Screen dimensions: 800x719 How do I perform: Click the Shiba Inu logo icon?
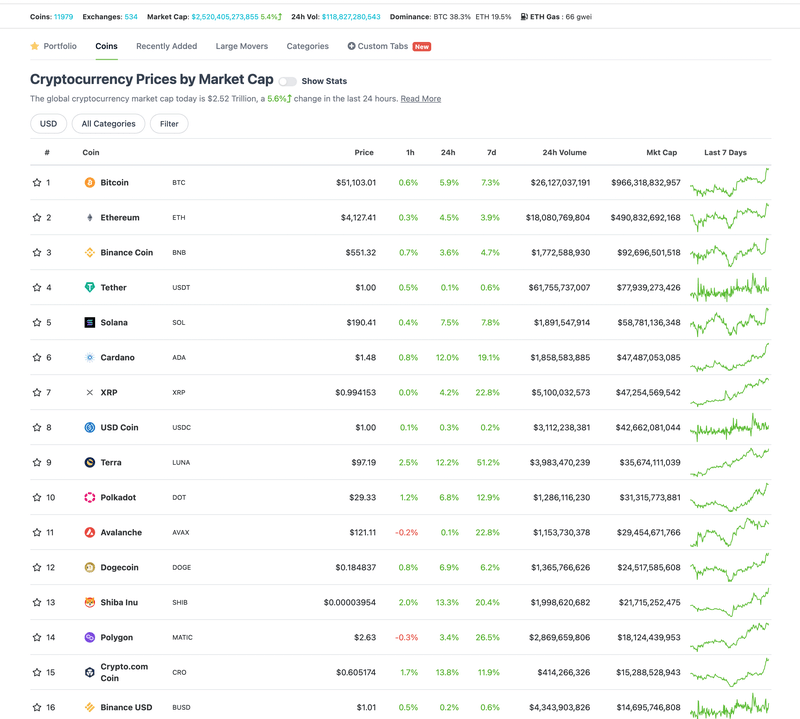90,603
